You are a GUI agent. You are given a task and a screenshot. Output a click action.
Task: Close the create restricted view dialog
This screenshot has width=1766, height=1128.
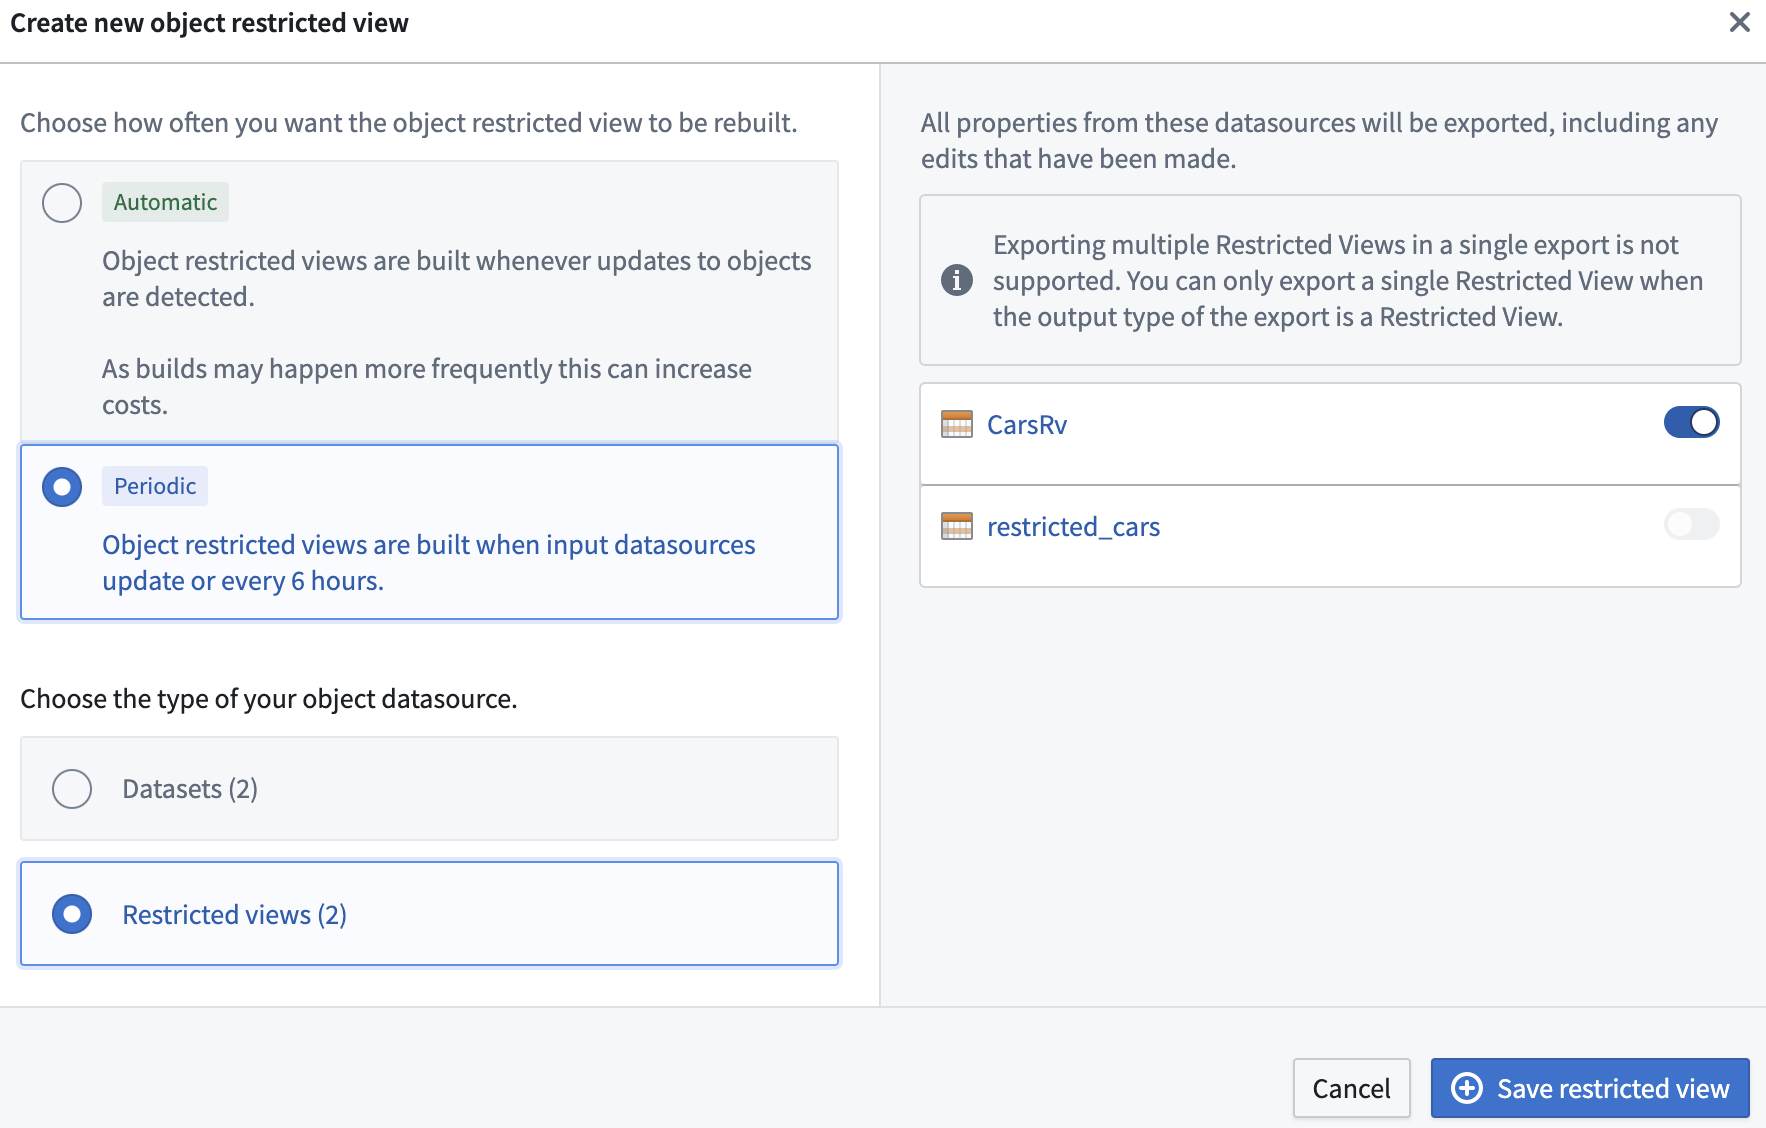click(1739, 22)
